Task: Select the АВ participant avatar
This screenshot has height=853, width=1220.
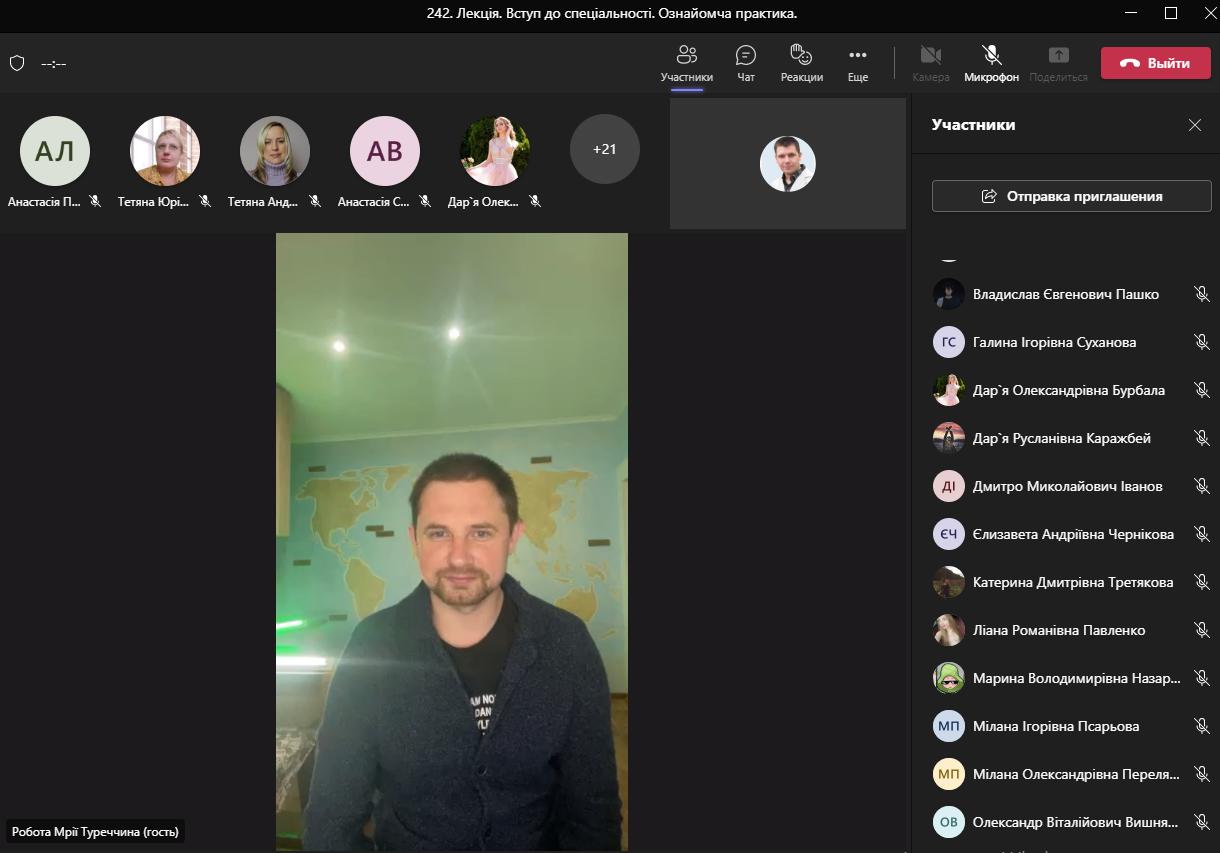Action: [x=385, y=151]
